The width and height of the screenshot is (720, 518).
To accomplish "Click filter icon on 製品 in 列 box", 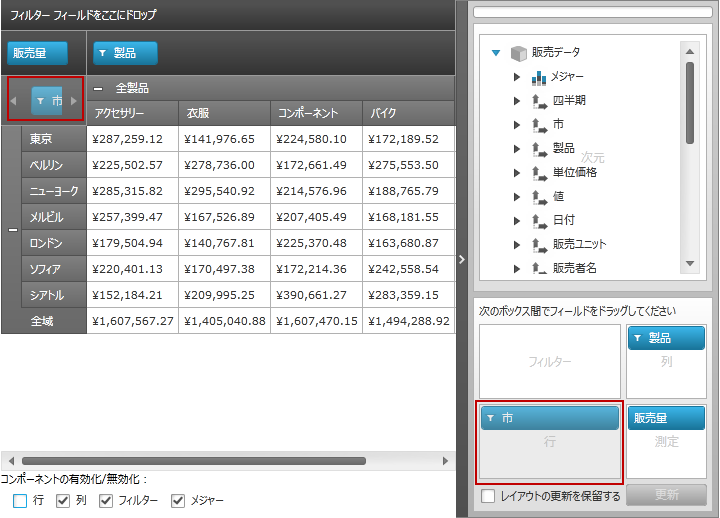I will tap(638, 339).
